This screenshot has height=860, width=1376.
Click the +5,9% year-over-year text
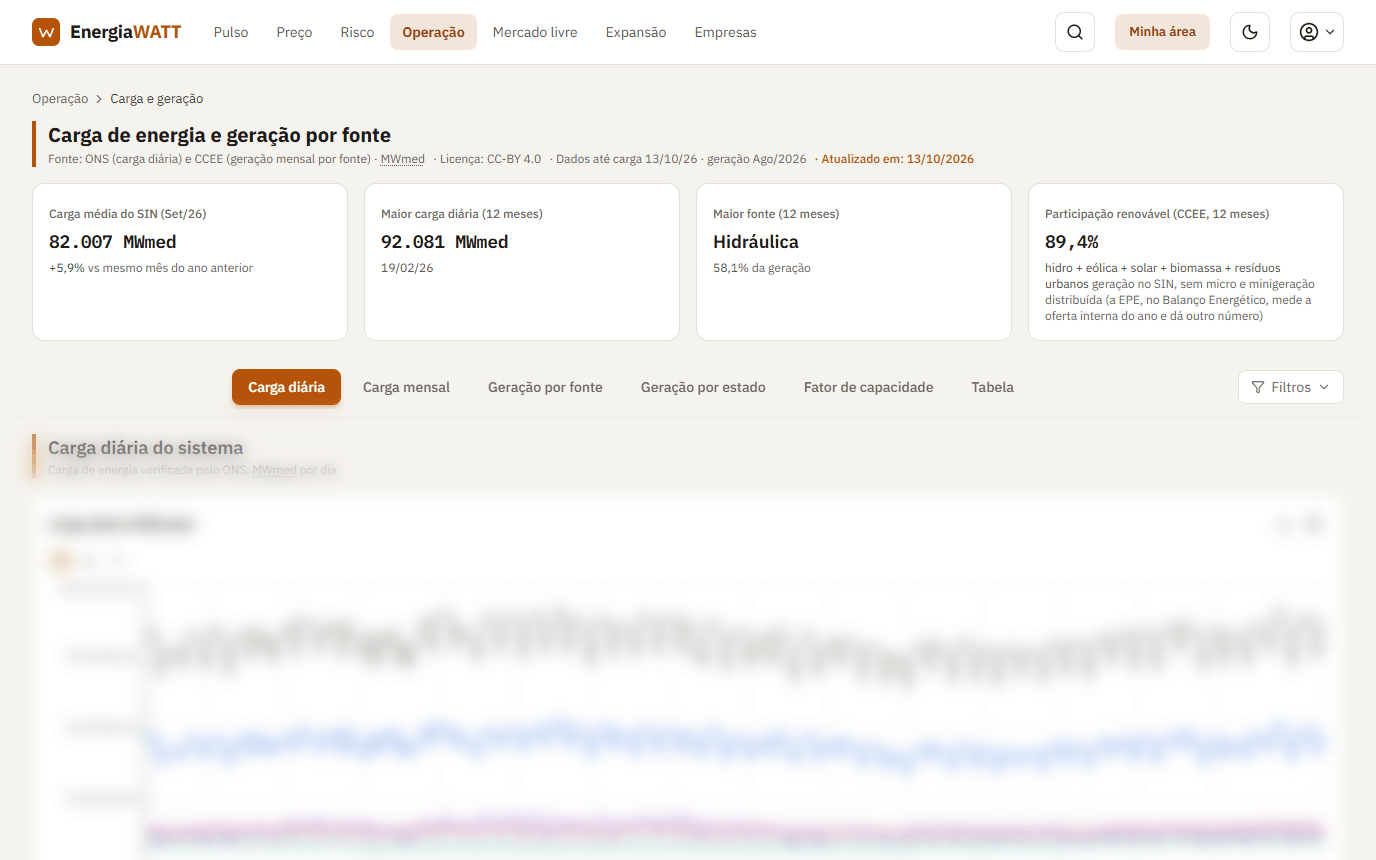(x=151, y=268)
